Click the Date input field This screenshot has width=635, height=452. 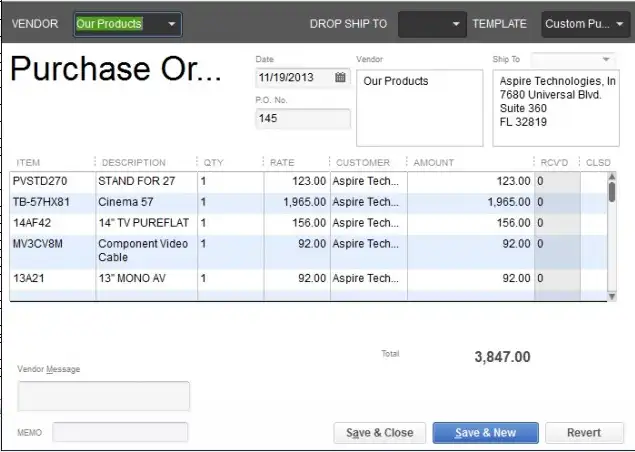(x=294, y=77)
